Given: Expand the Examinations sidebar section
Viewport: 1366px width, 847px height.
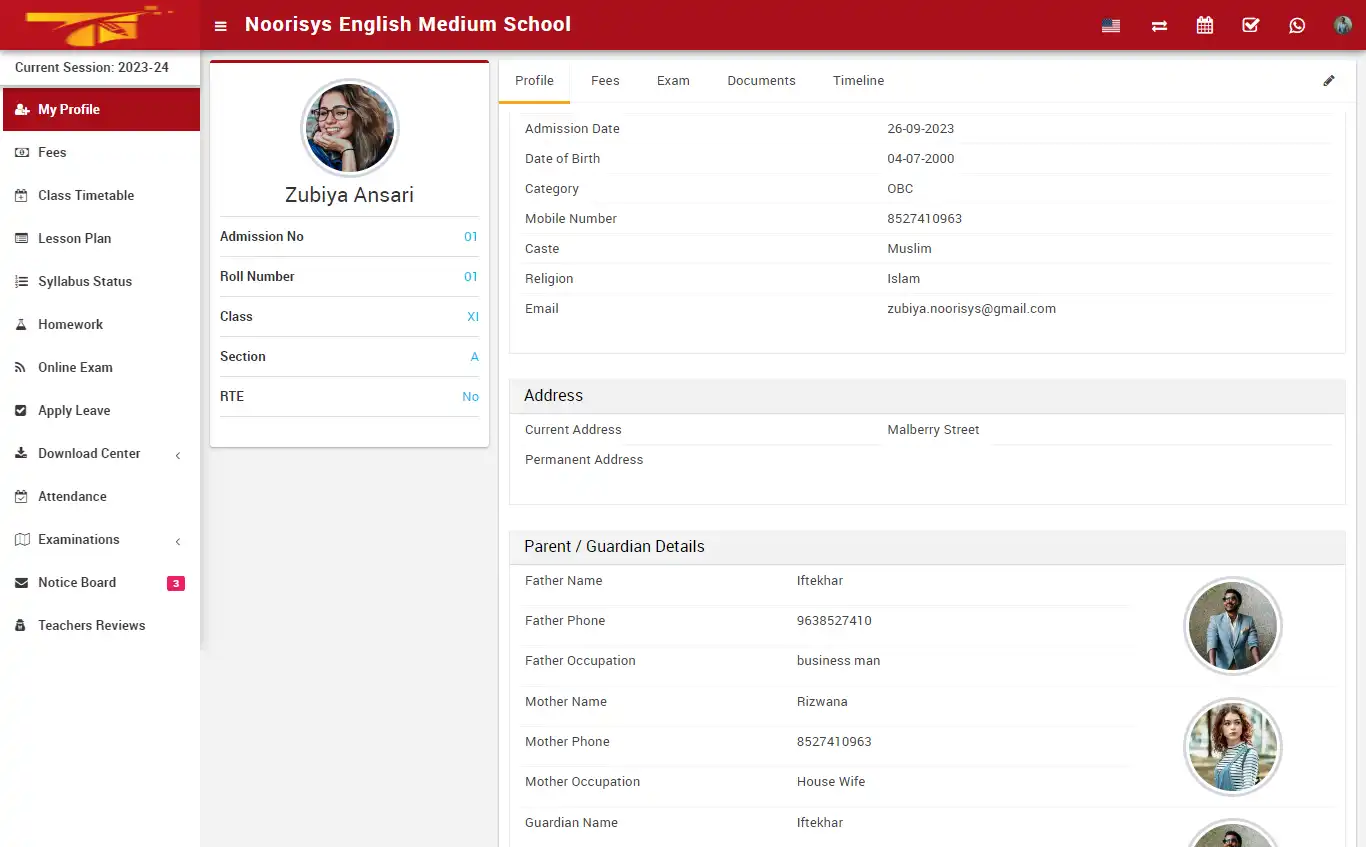Looking at the screenshot, I should click(x=79, y=539).
